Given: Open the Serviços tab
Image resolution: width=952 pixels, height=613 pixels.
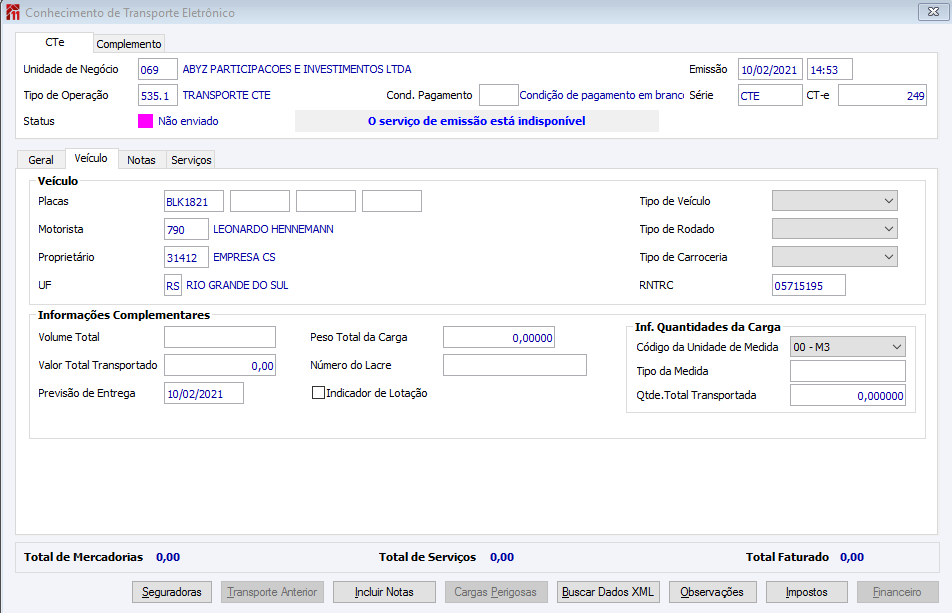Looking at the screenshot, I should [191, 160].
